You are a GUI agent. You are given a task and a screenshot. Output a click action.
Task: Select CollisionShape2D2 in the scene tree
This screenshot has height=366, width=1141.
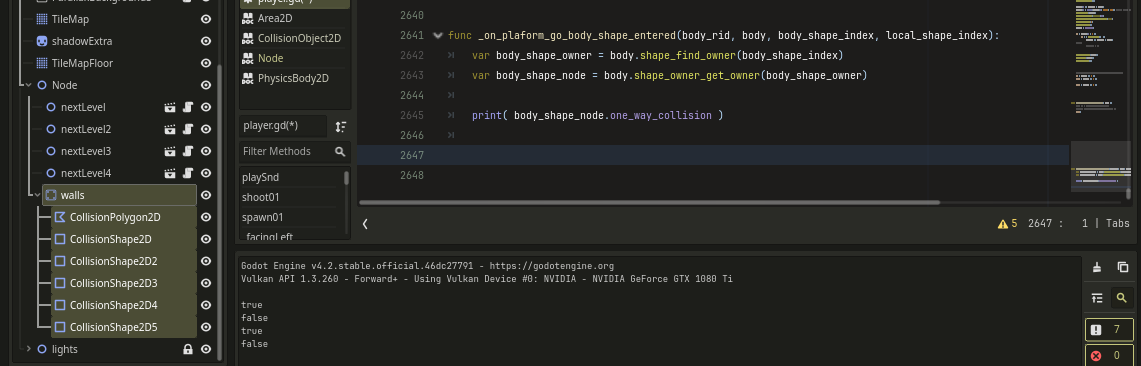click(114, 261)
